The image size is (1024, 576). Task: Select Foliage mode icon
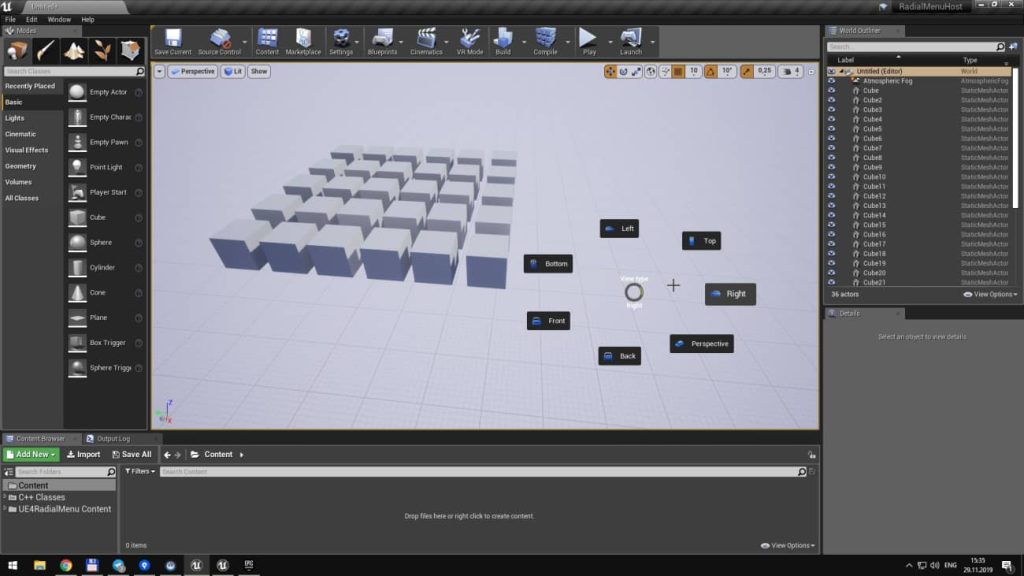click(x=102, y=50)
